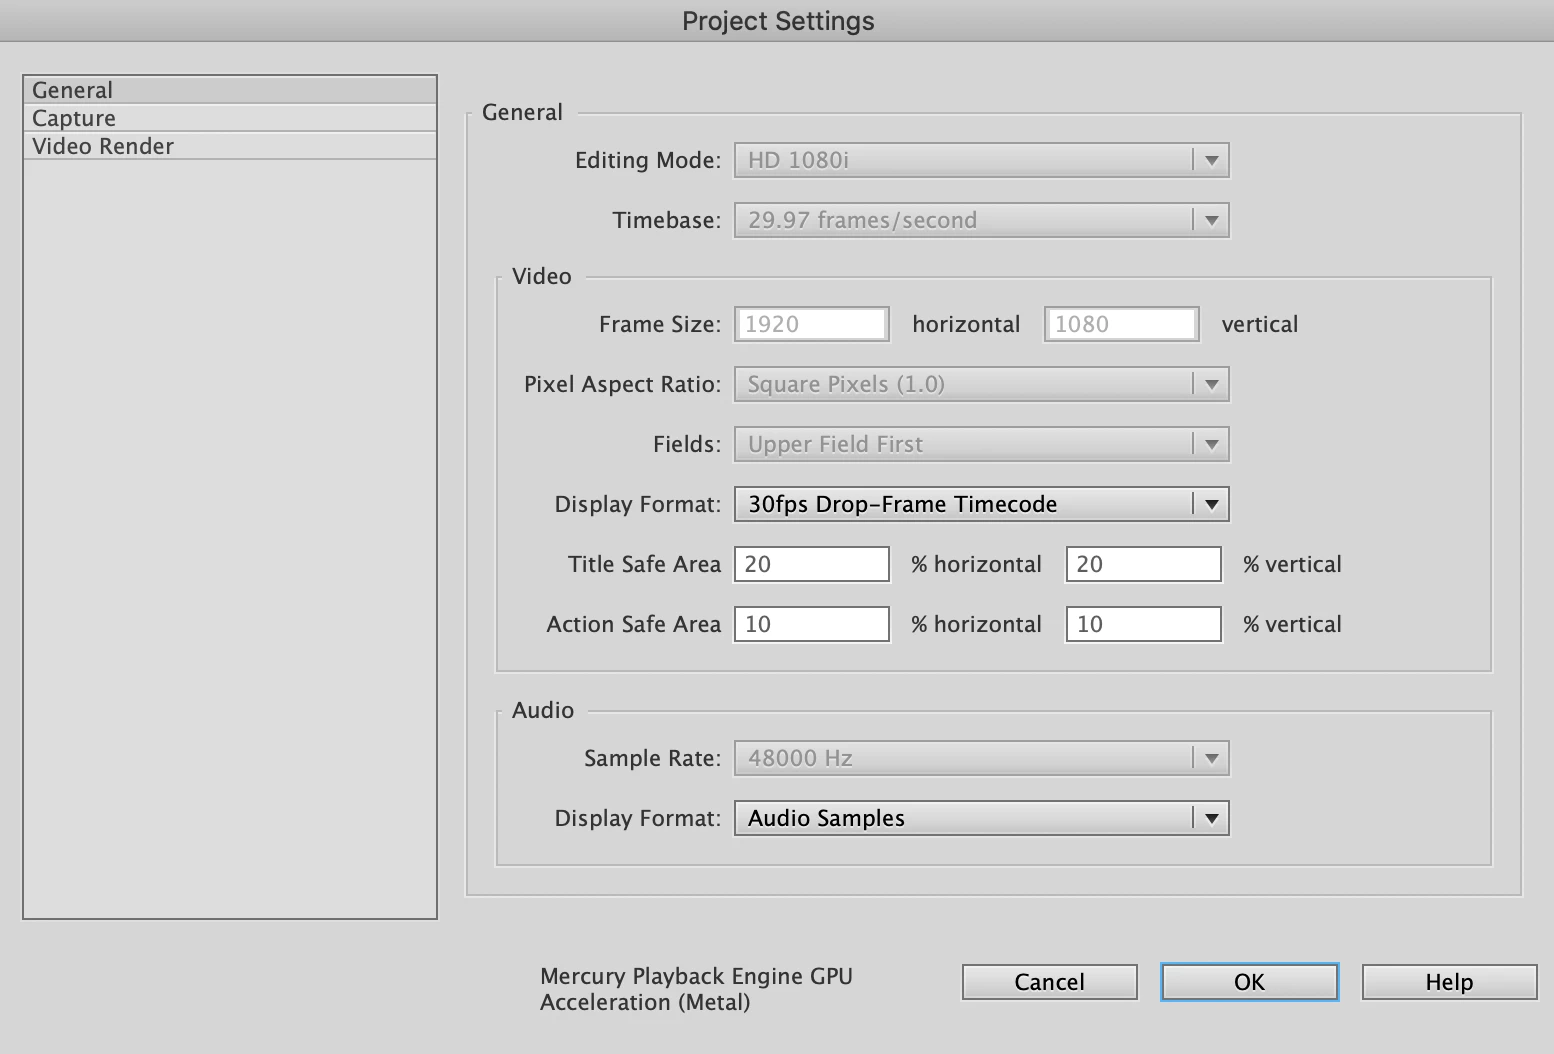The height and width of the screenshot is (1054, 1554).
Task: Open the Pixel Aspect Ratio dropdown
Action: [x=981, y=384]
